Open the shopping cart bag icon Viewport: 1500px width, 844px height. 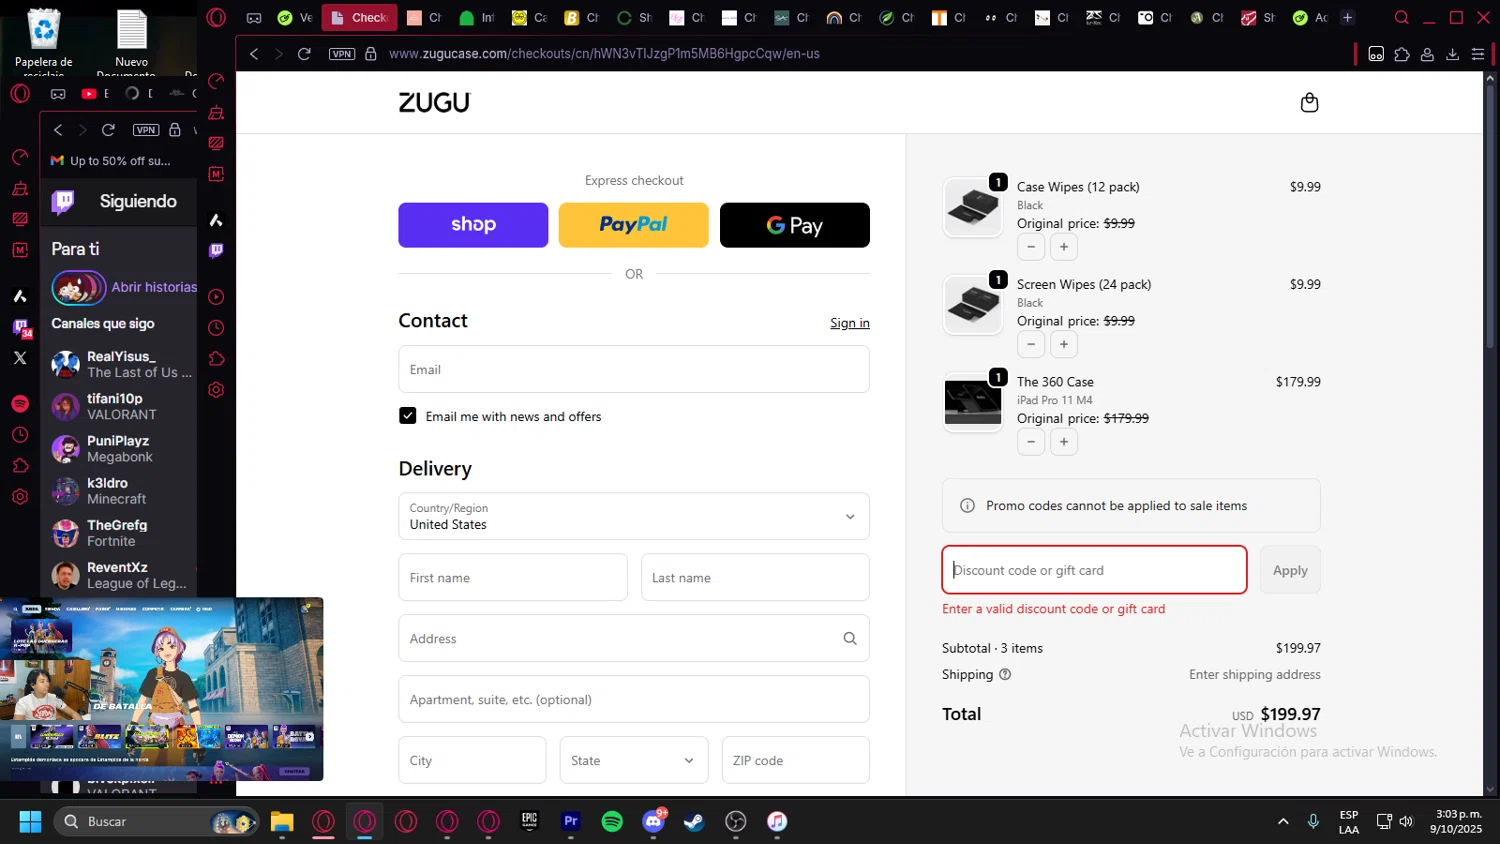(1309, 102)
